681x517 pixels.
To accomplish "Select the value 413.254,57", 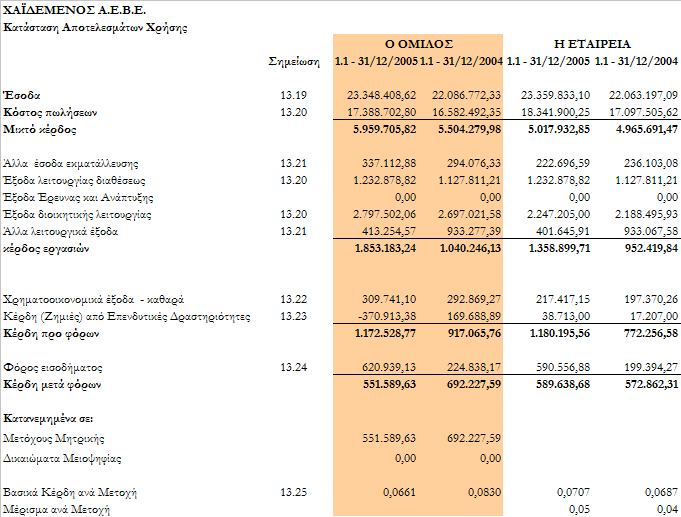I will pos(389,232).
